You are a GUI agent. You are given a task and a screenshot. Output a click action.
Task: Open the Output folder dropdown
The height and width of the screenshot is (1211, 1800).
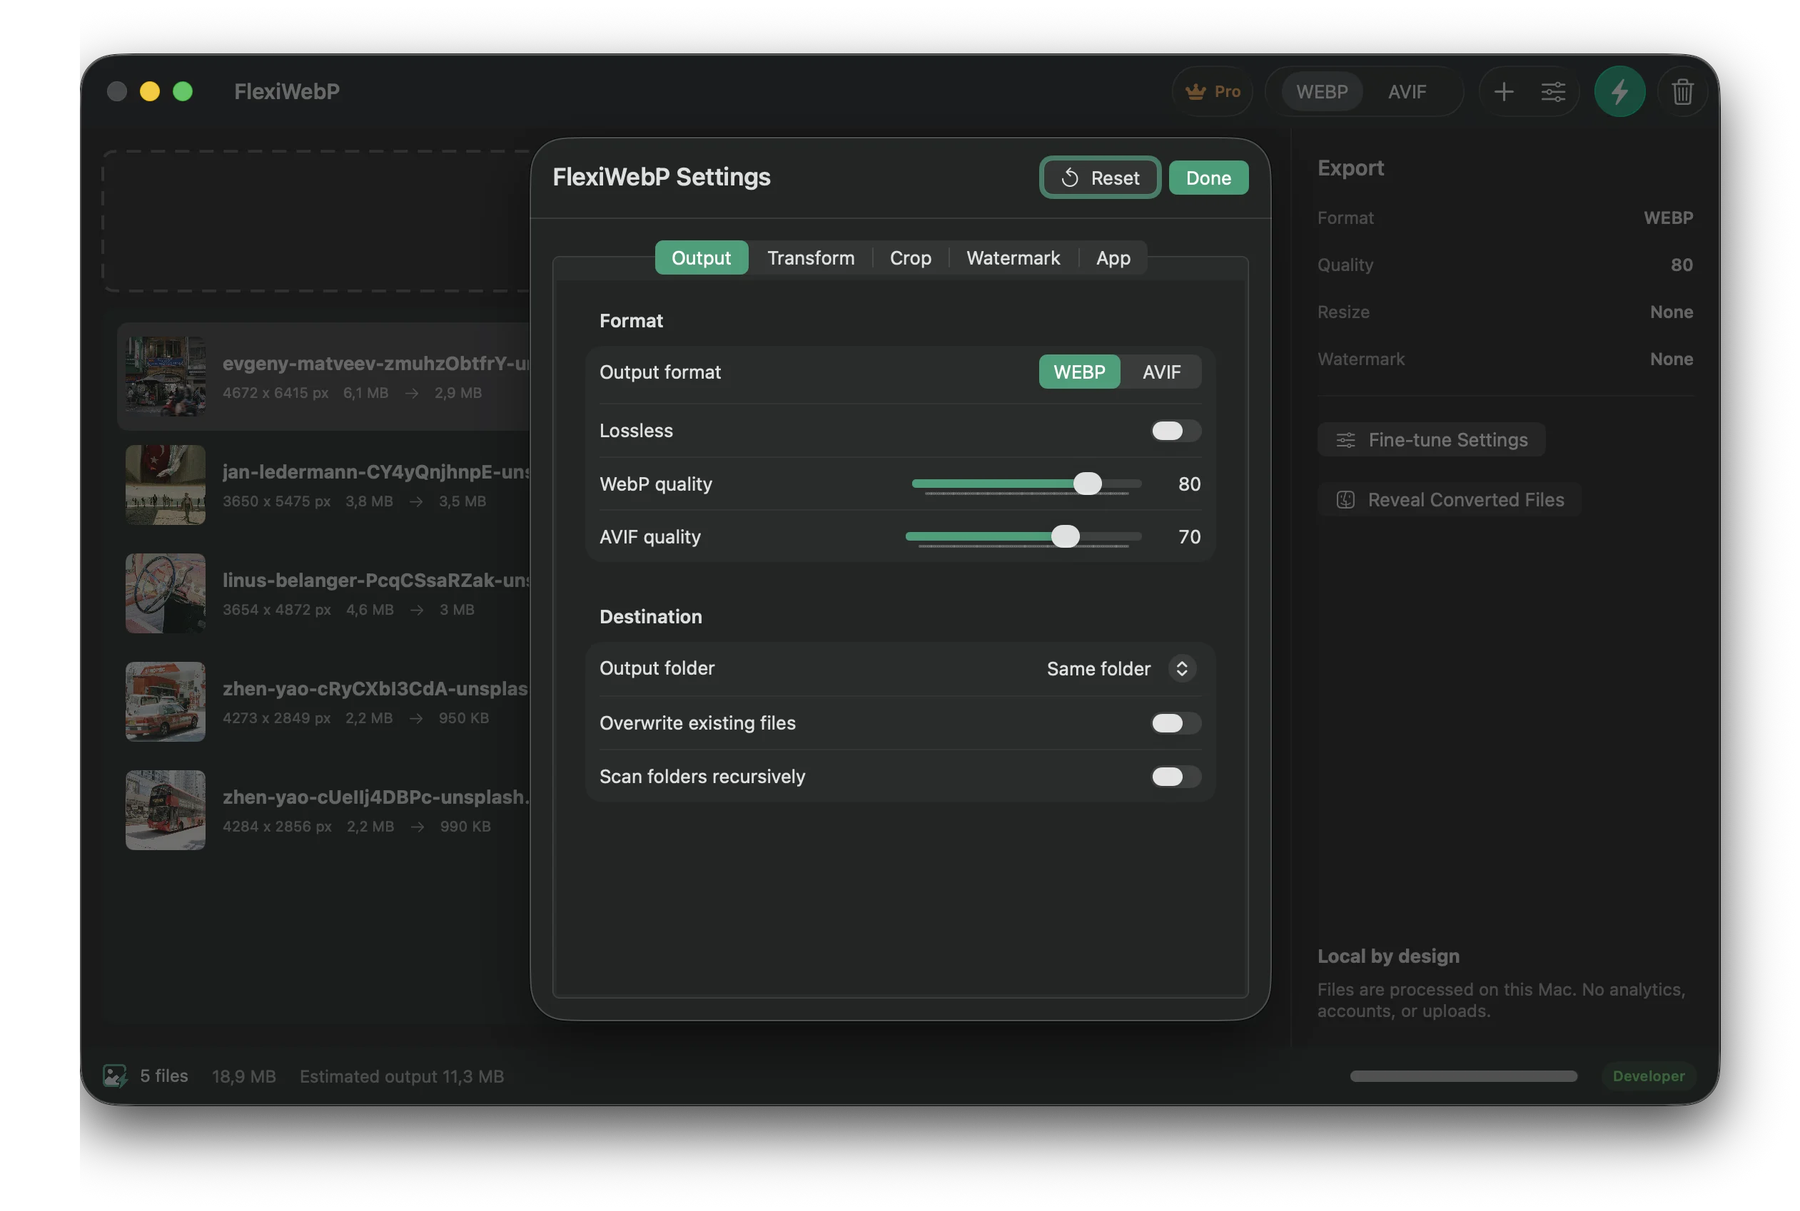(x=1120, y=669)
